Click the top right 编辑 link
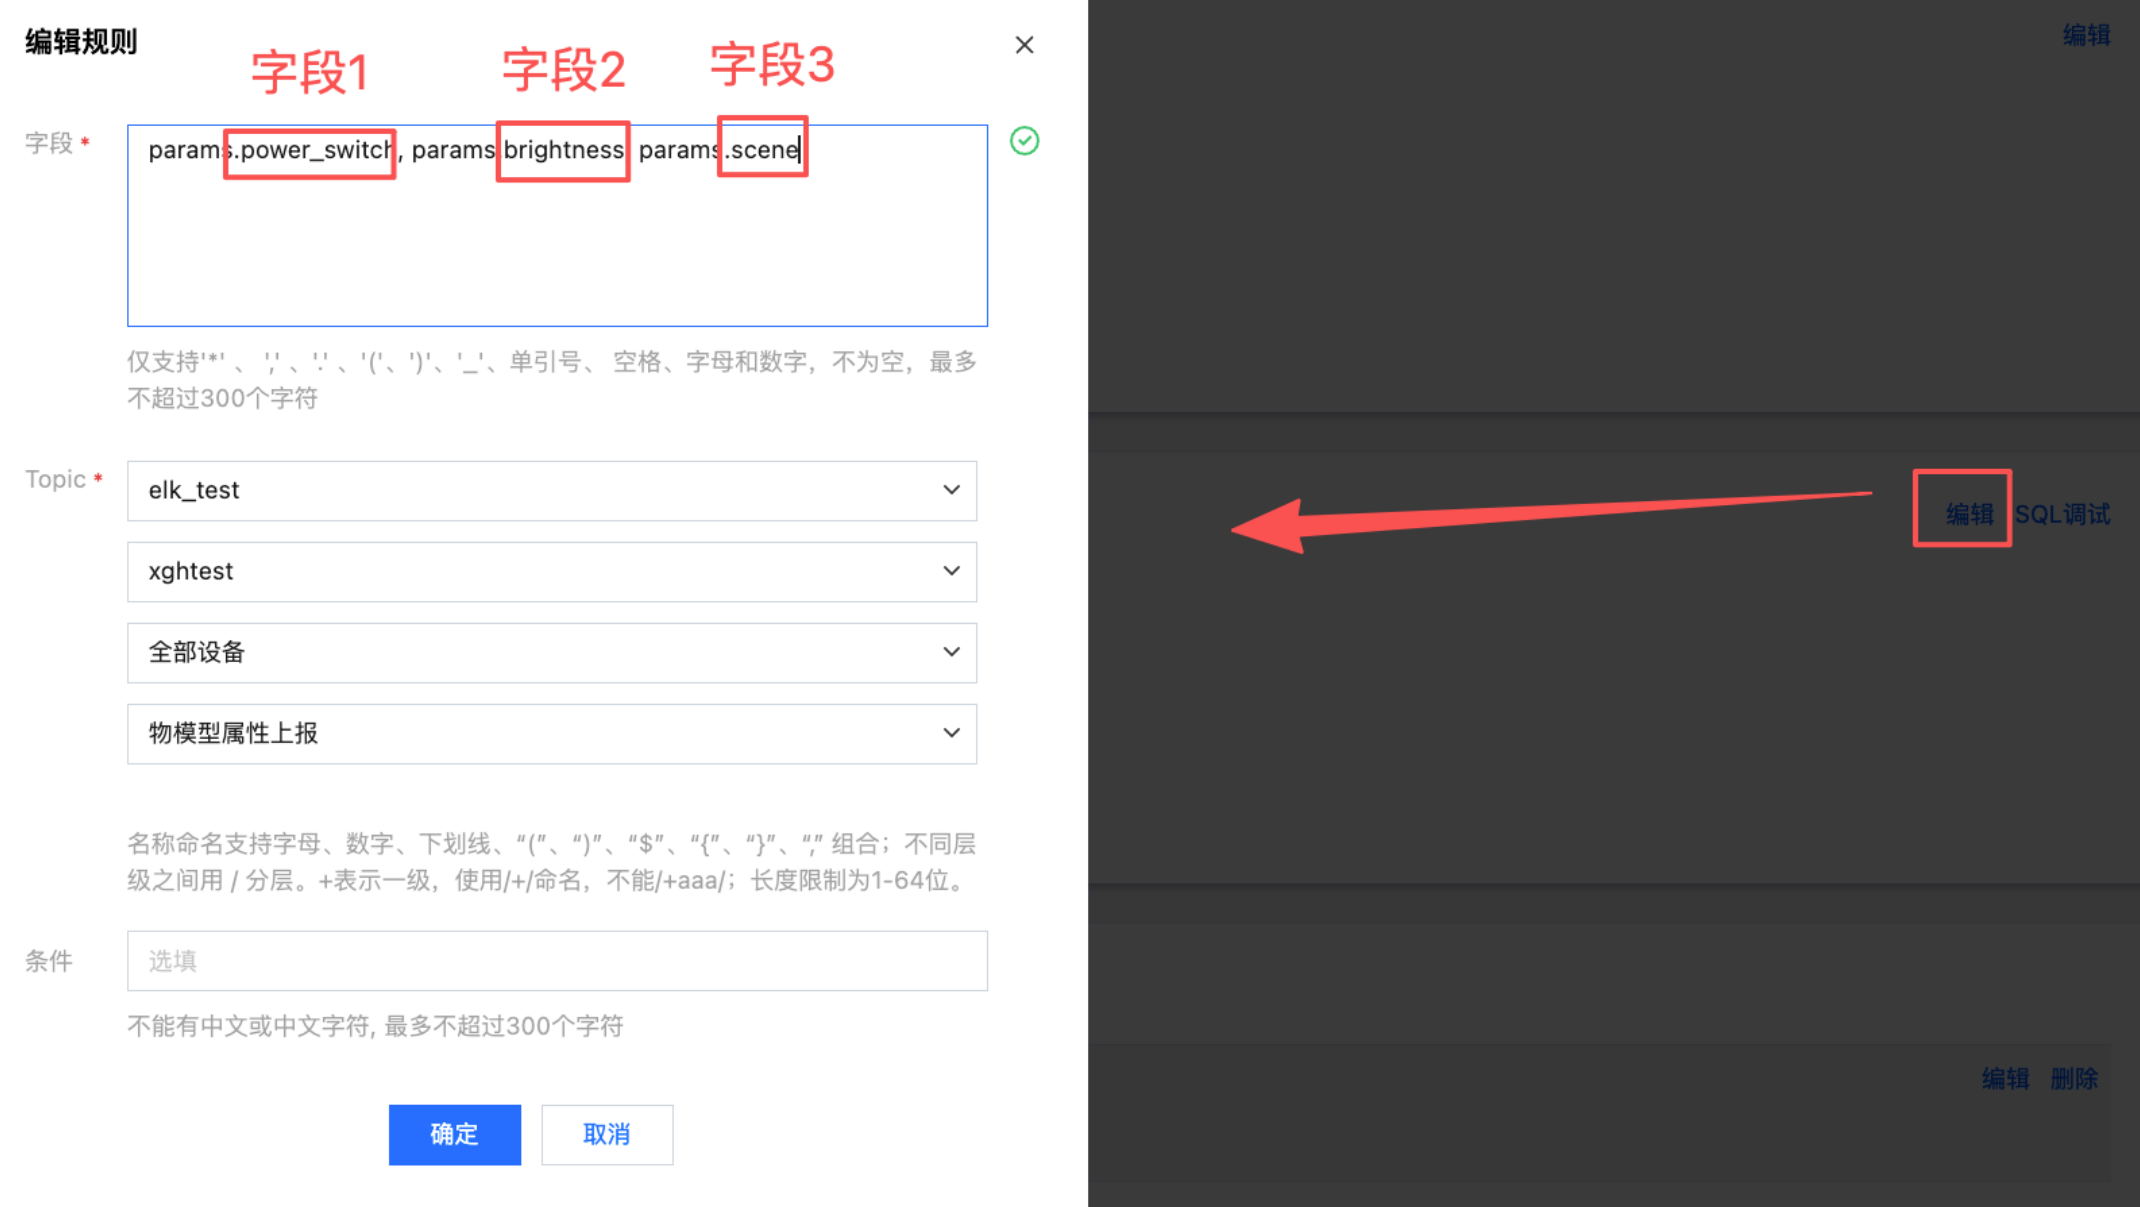2140x1207 pixels. point(2086,35)
